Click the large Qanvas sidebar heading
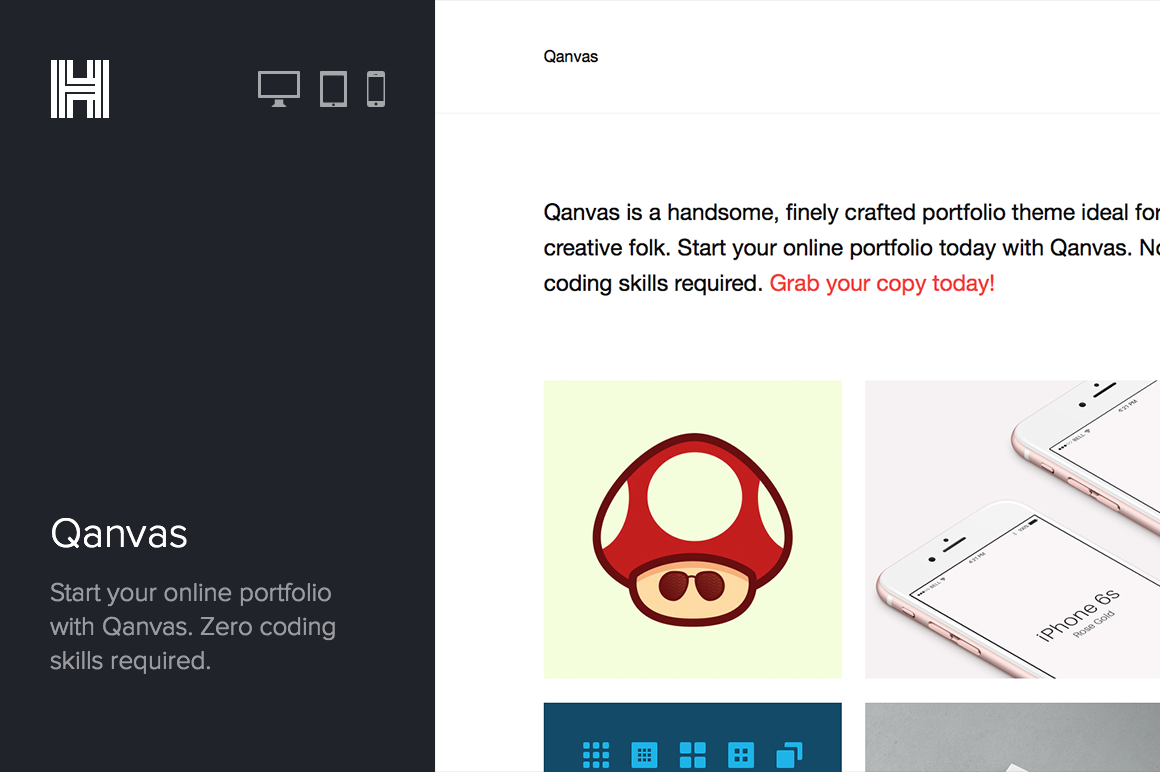Viewport: 1160px width, 772px height. click(119, 534)
